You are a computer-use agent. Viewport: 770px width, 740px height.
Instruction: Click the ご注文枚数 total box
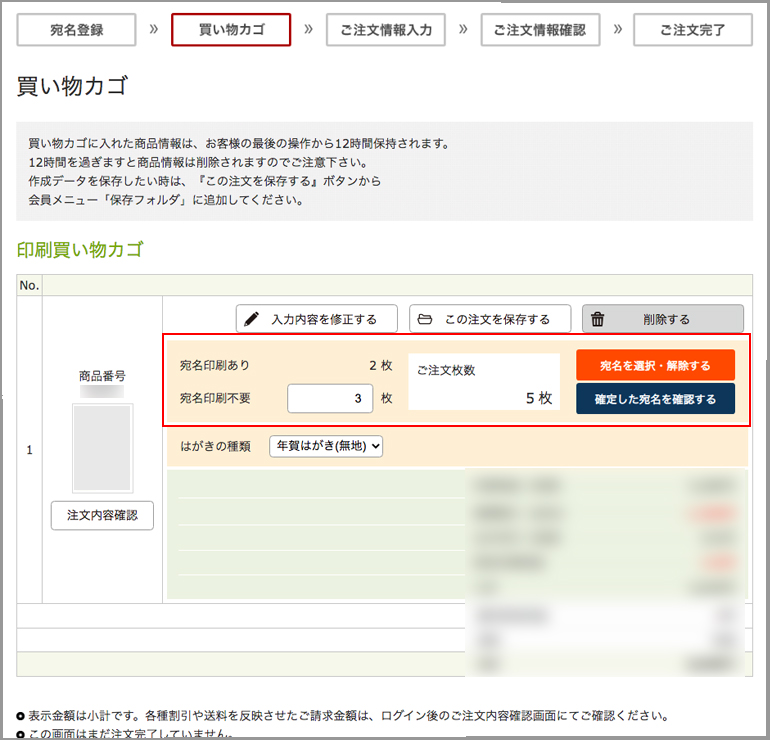(x=484, y=383)
